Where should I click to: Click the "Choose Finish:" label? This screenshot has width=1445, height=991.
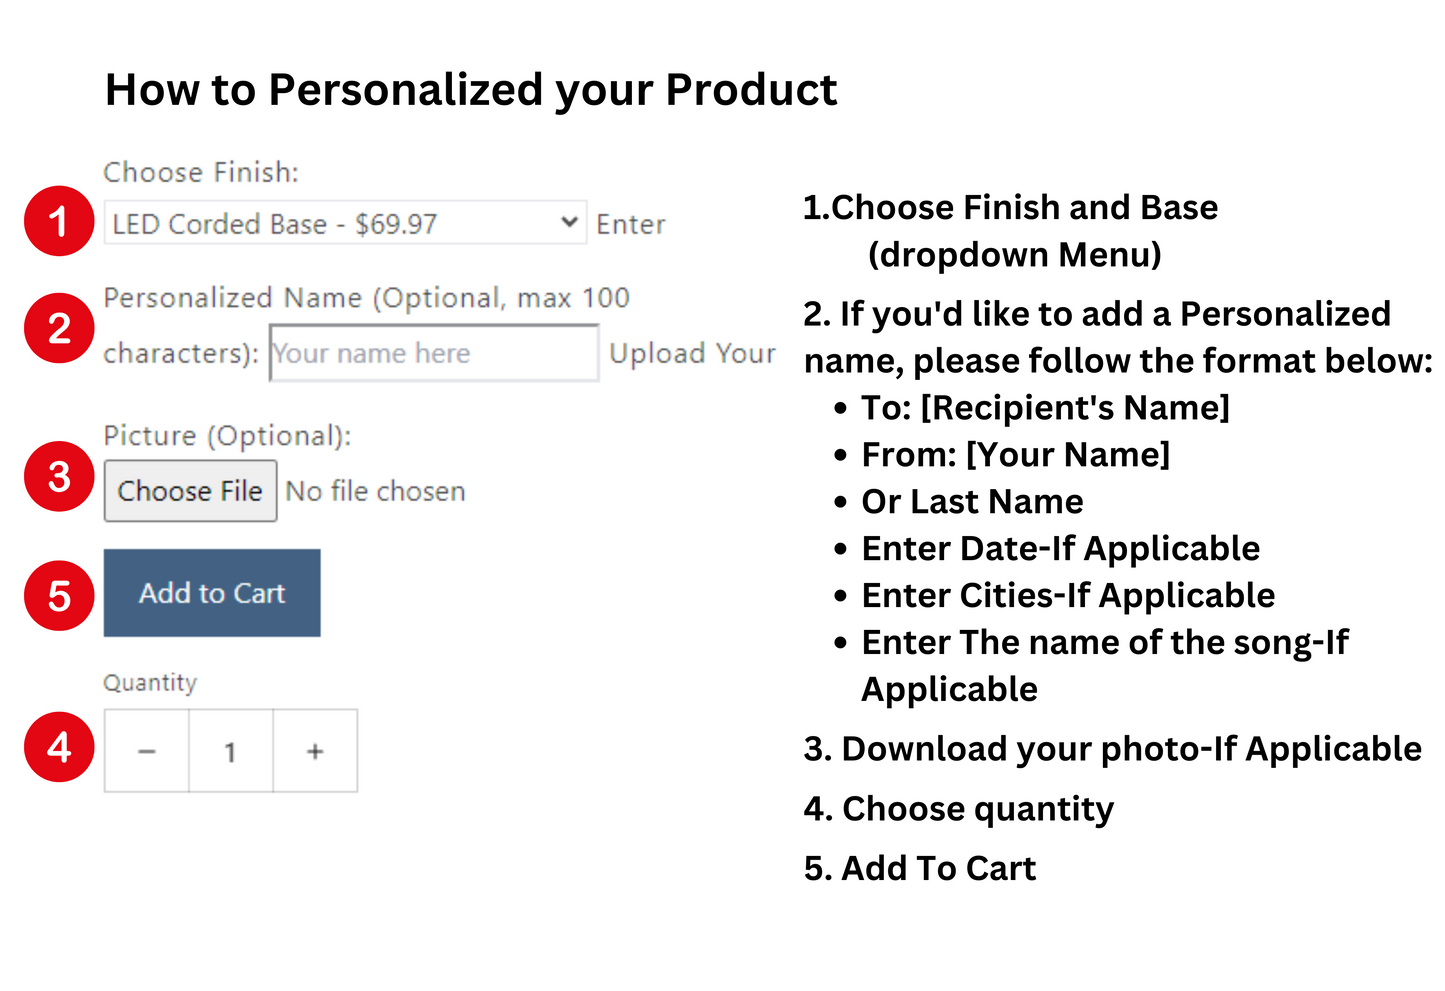click(201, 172)
